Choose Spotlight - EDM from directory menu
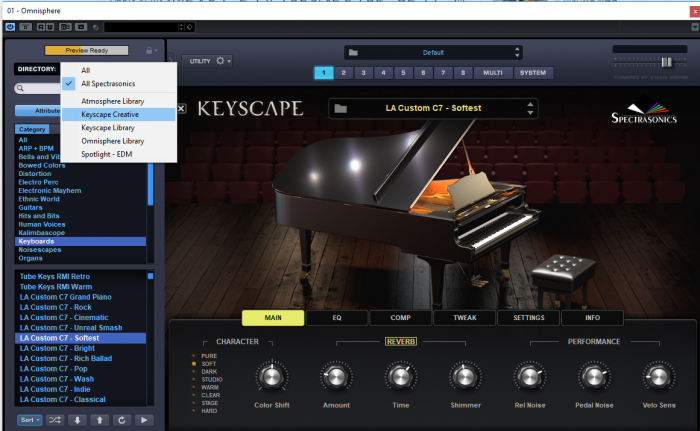This screenshot has height=431, width=700. 119,154
